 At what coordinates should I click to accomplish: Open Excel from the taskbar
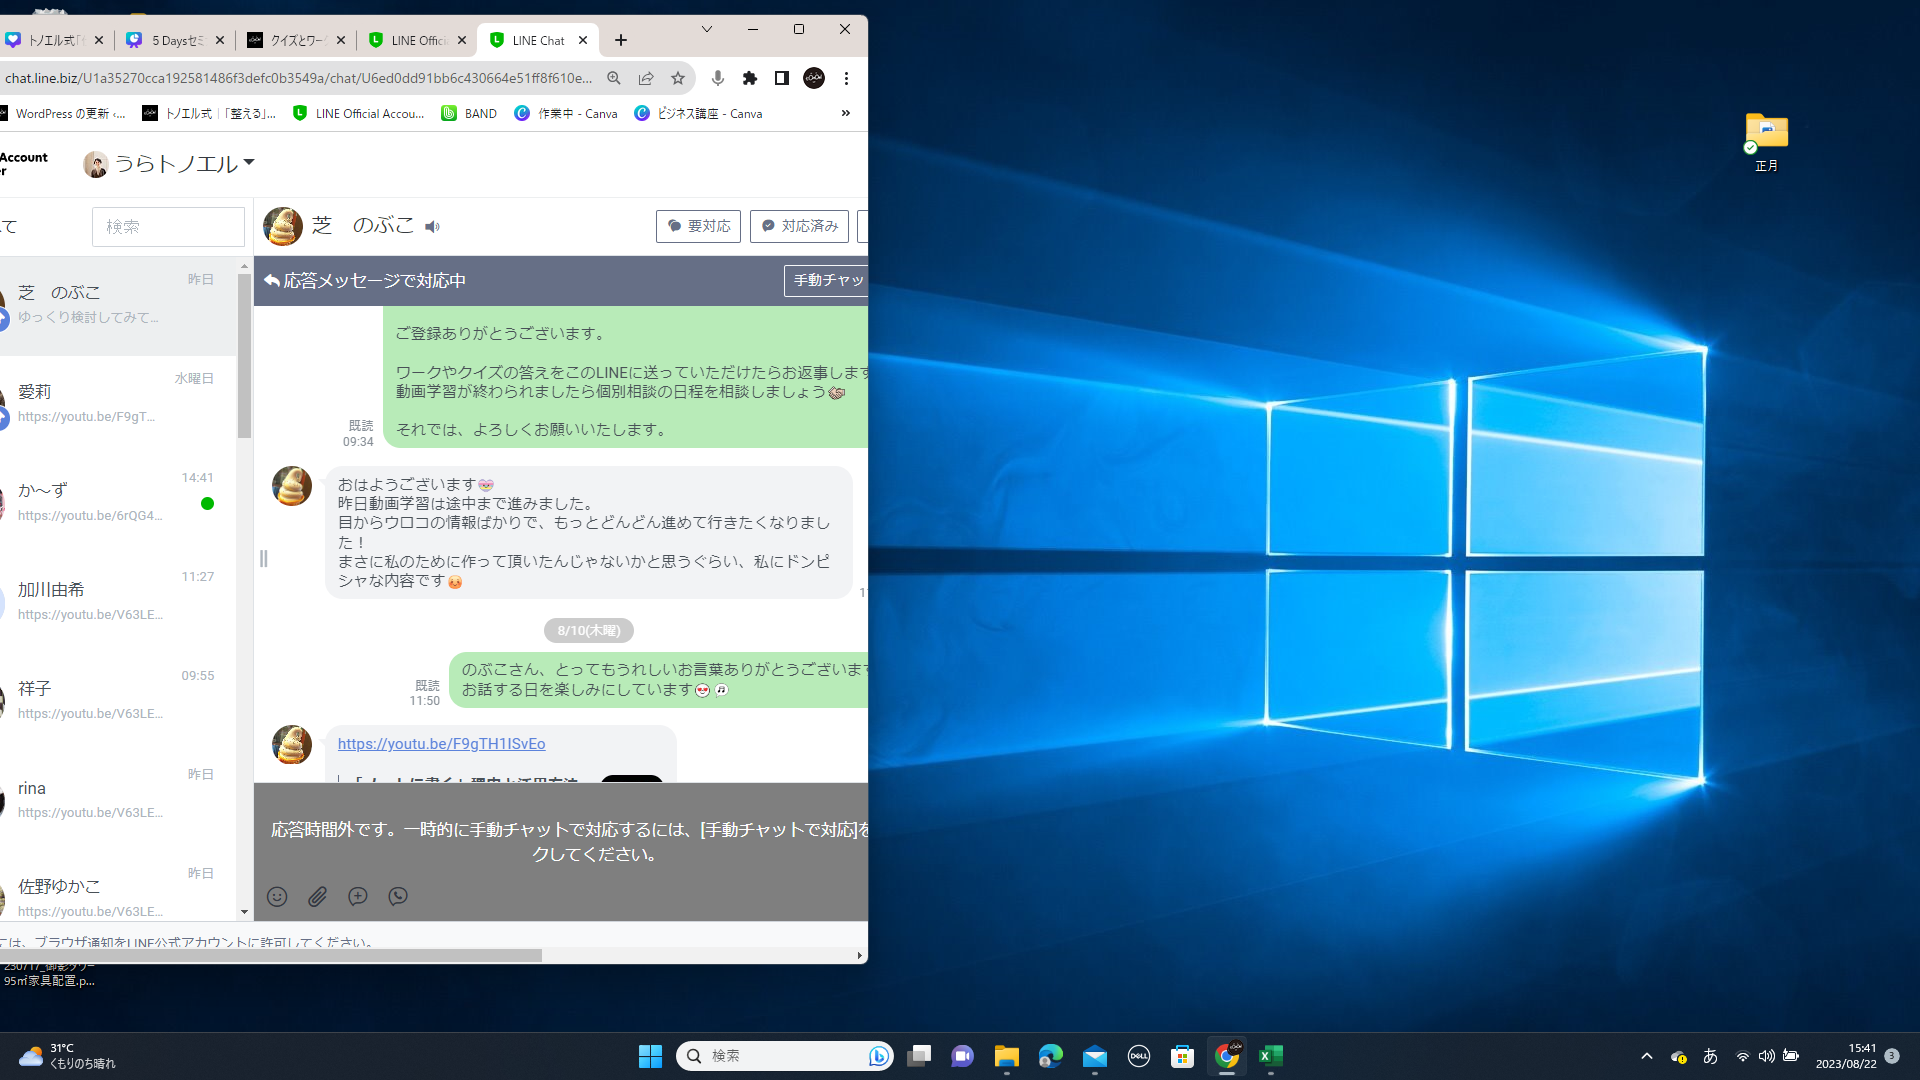(x=1270, y=1056)
